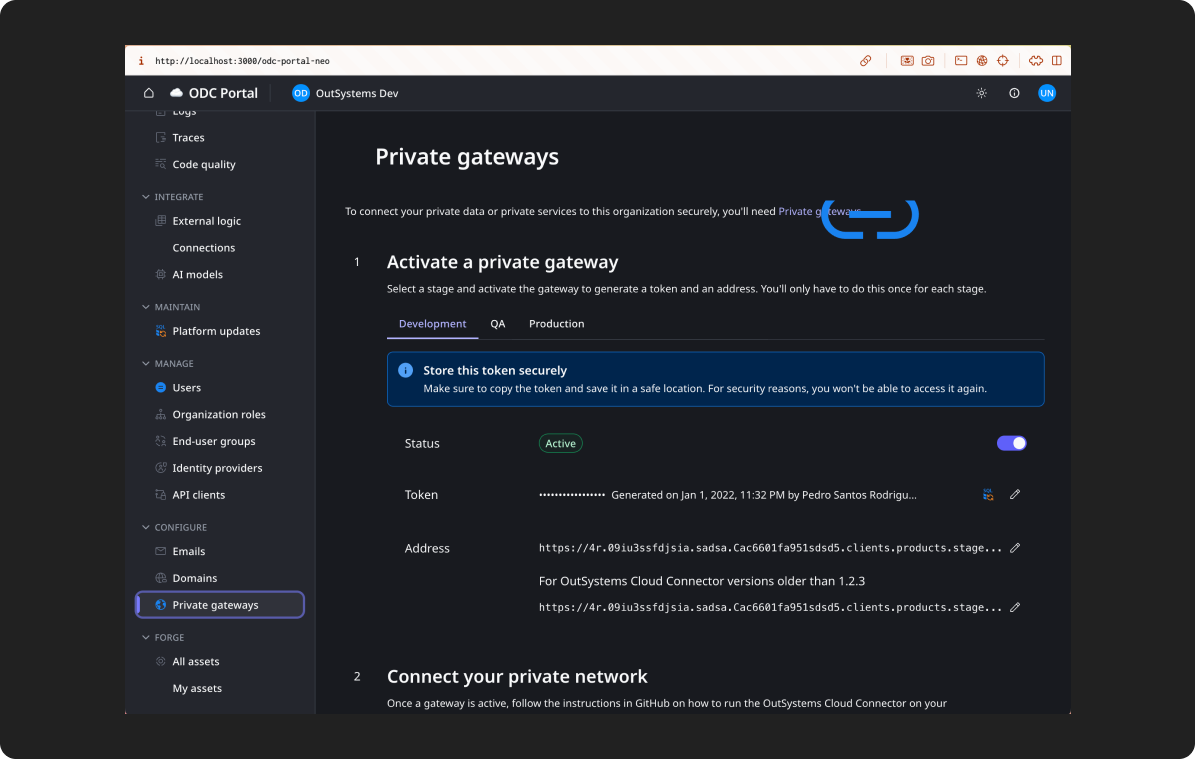Collapse the MANAGE section
This screenshot has height=759, width=1195.
pos(146,363)
